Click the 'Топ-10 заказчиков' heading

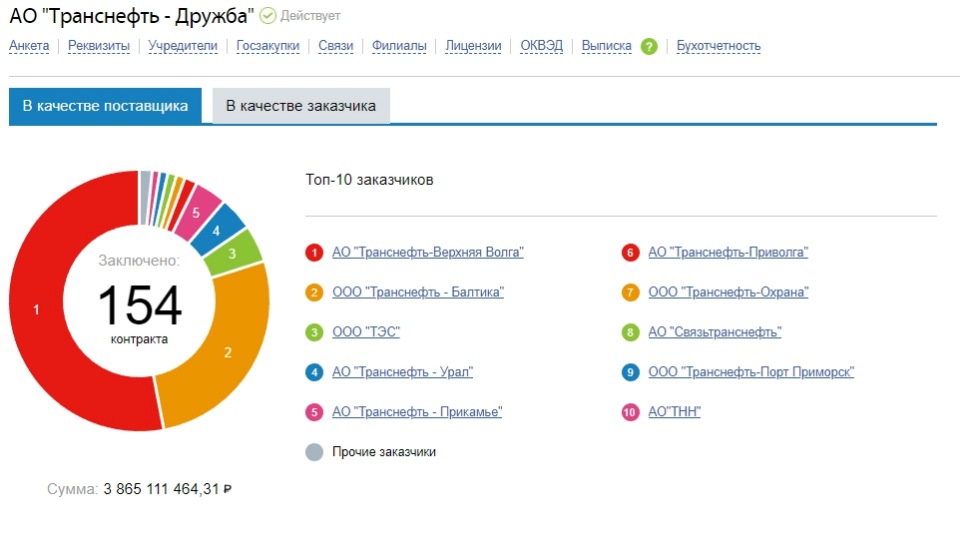pos(369,180)
